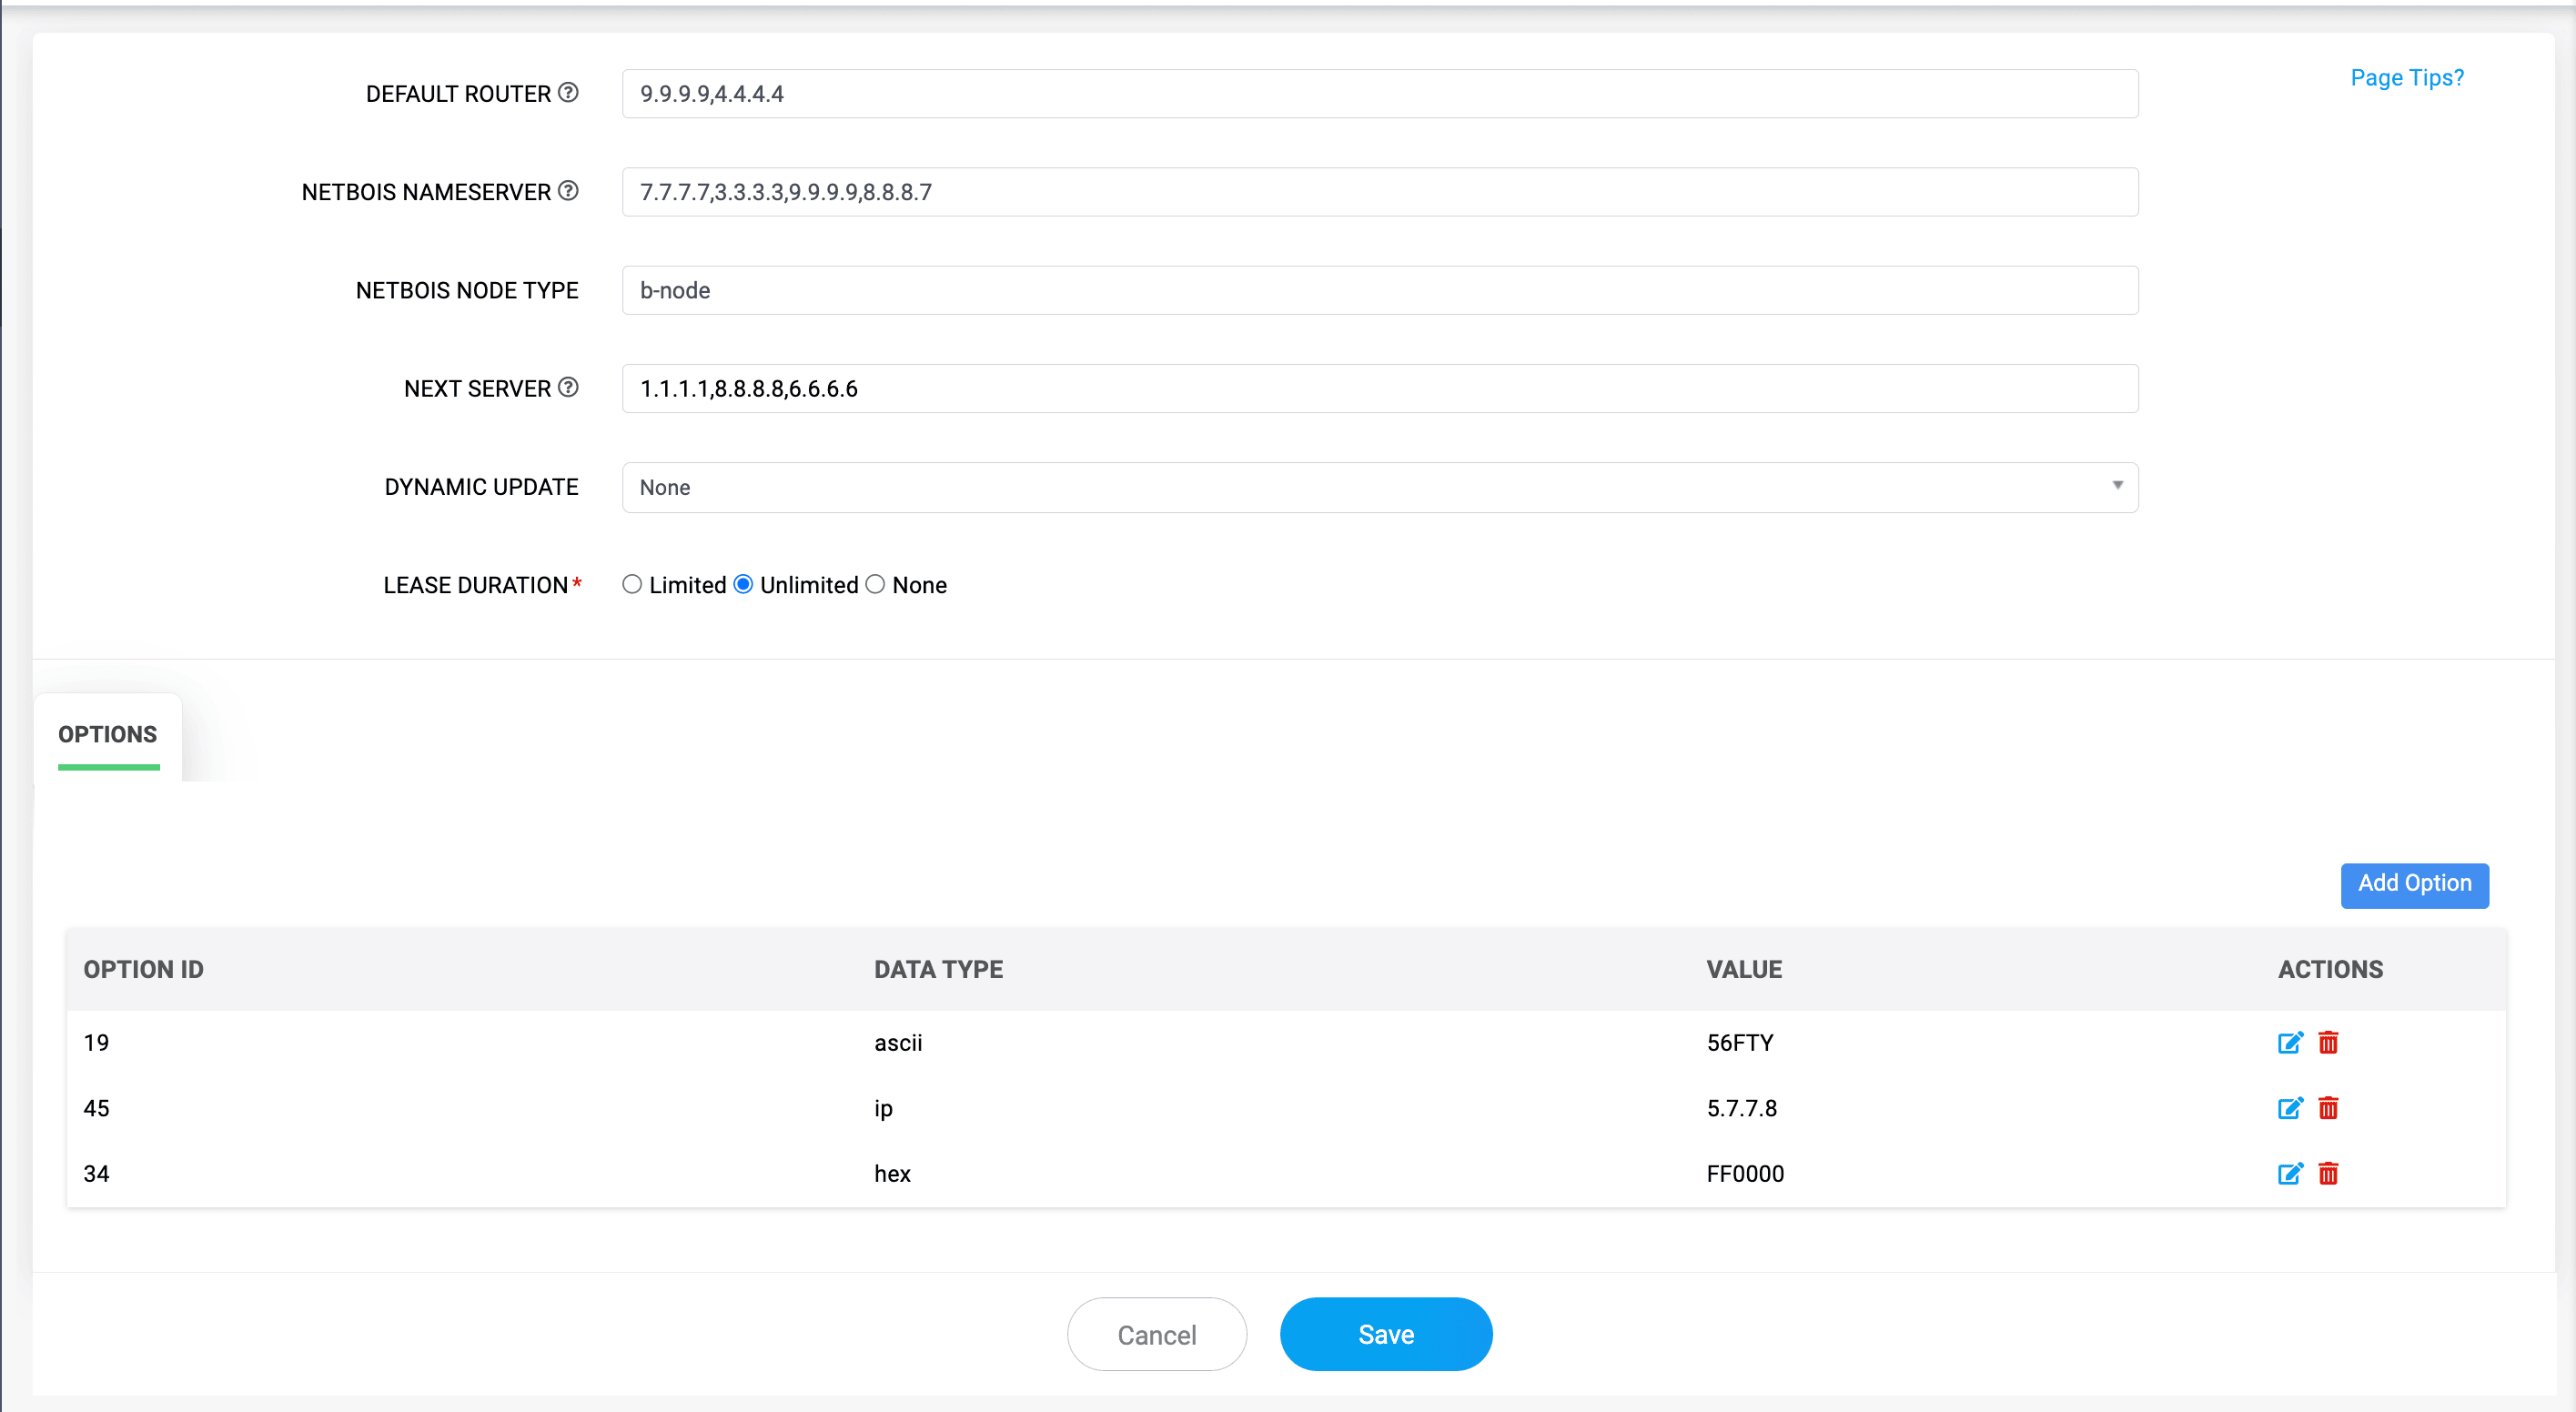Select Unlimited lease duration
The image size is (2576, 1412).
[743, 584]
